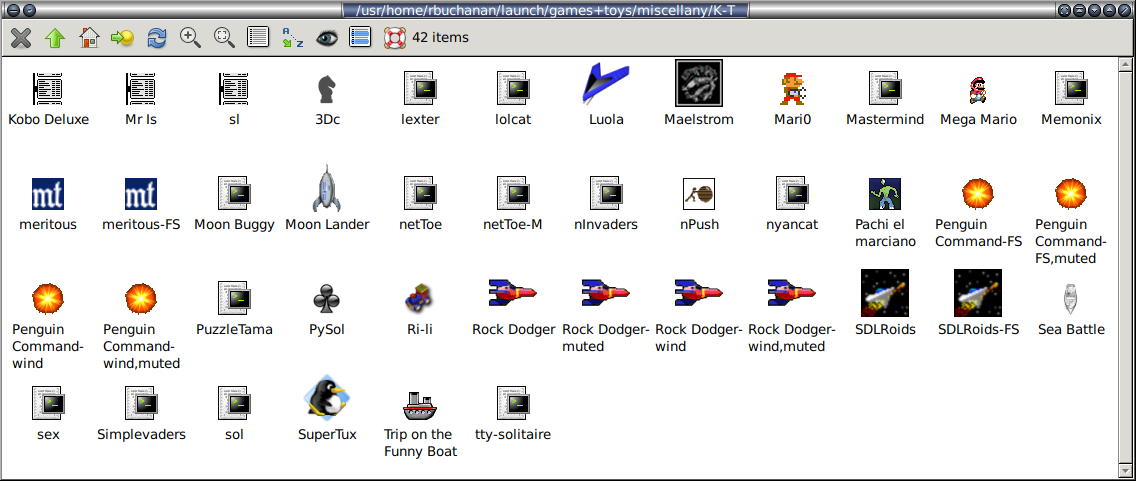Select the Moon Buggy launcher

tap(234, 193)
